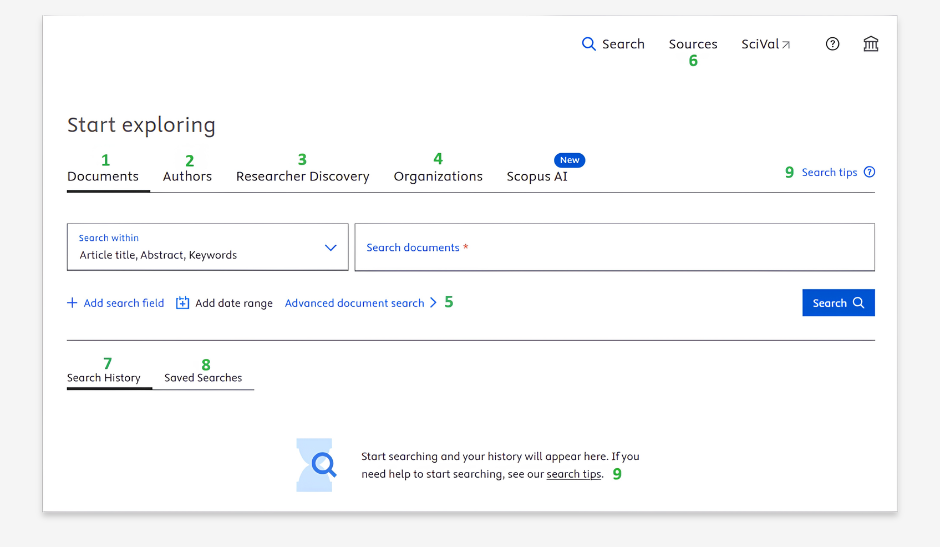Viewport: 940px width, 547px height.
Task: Open SciVal from top navigation
Action: 760,44
